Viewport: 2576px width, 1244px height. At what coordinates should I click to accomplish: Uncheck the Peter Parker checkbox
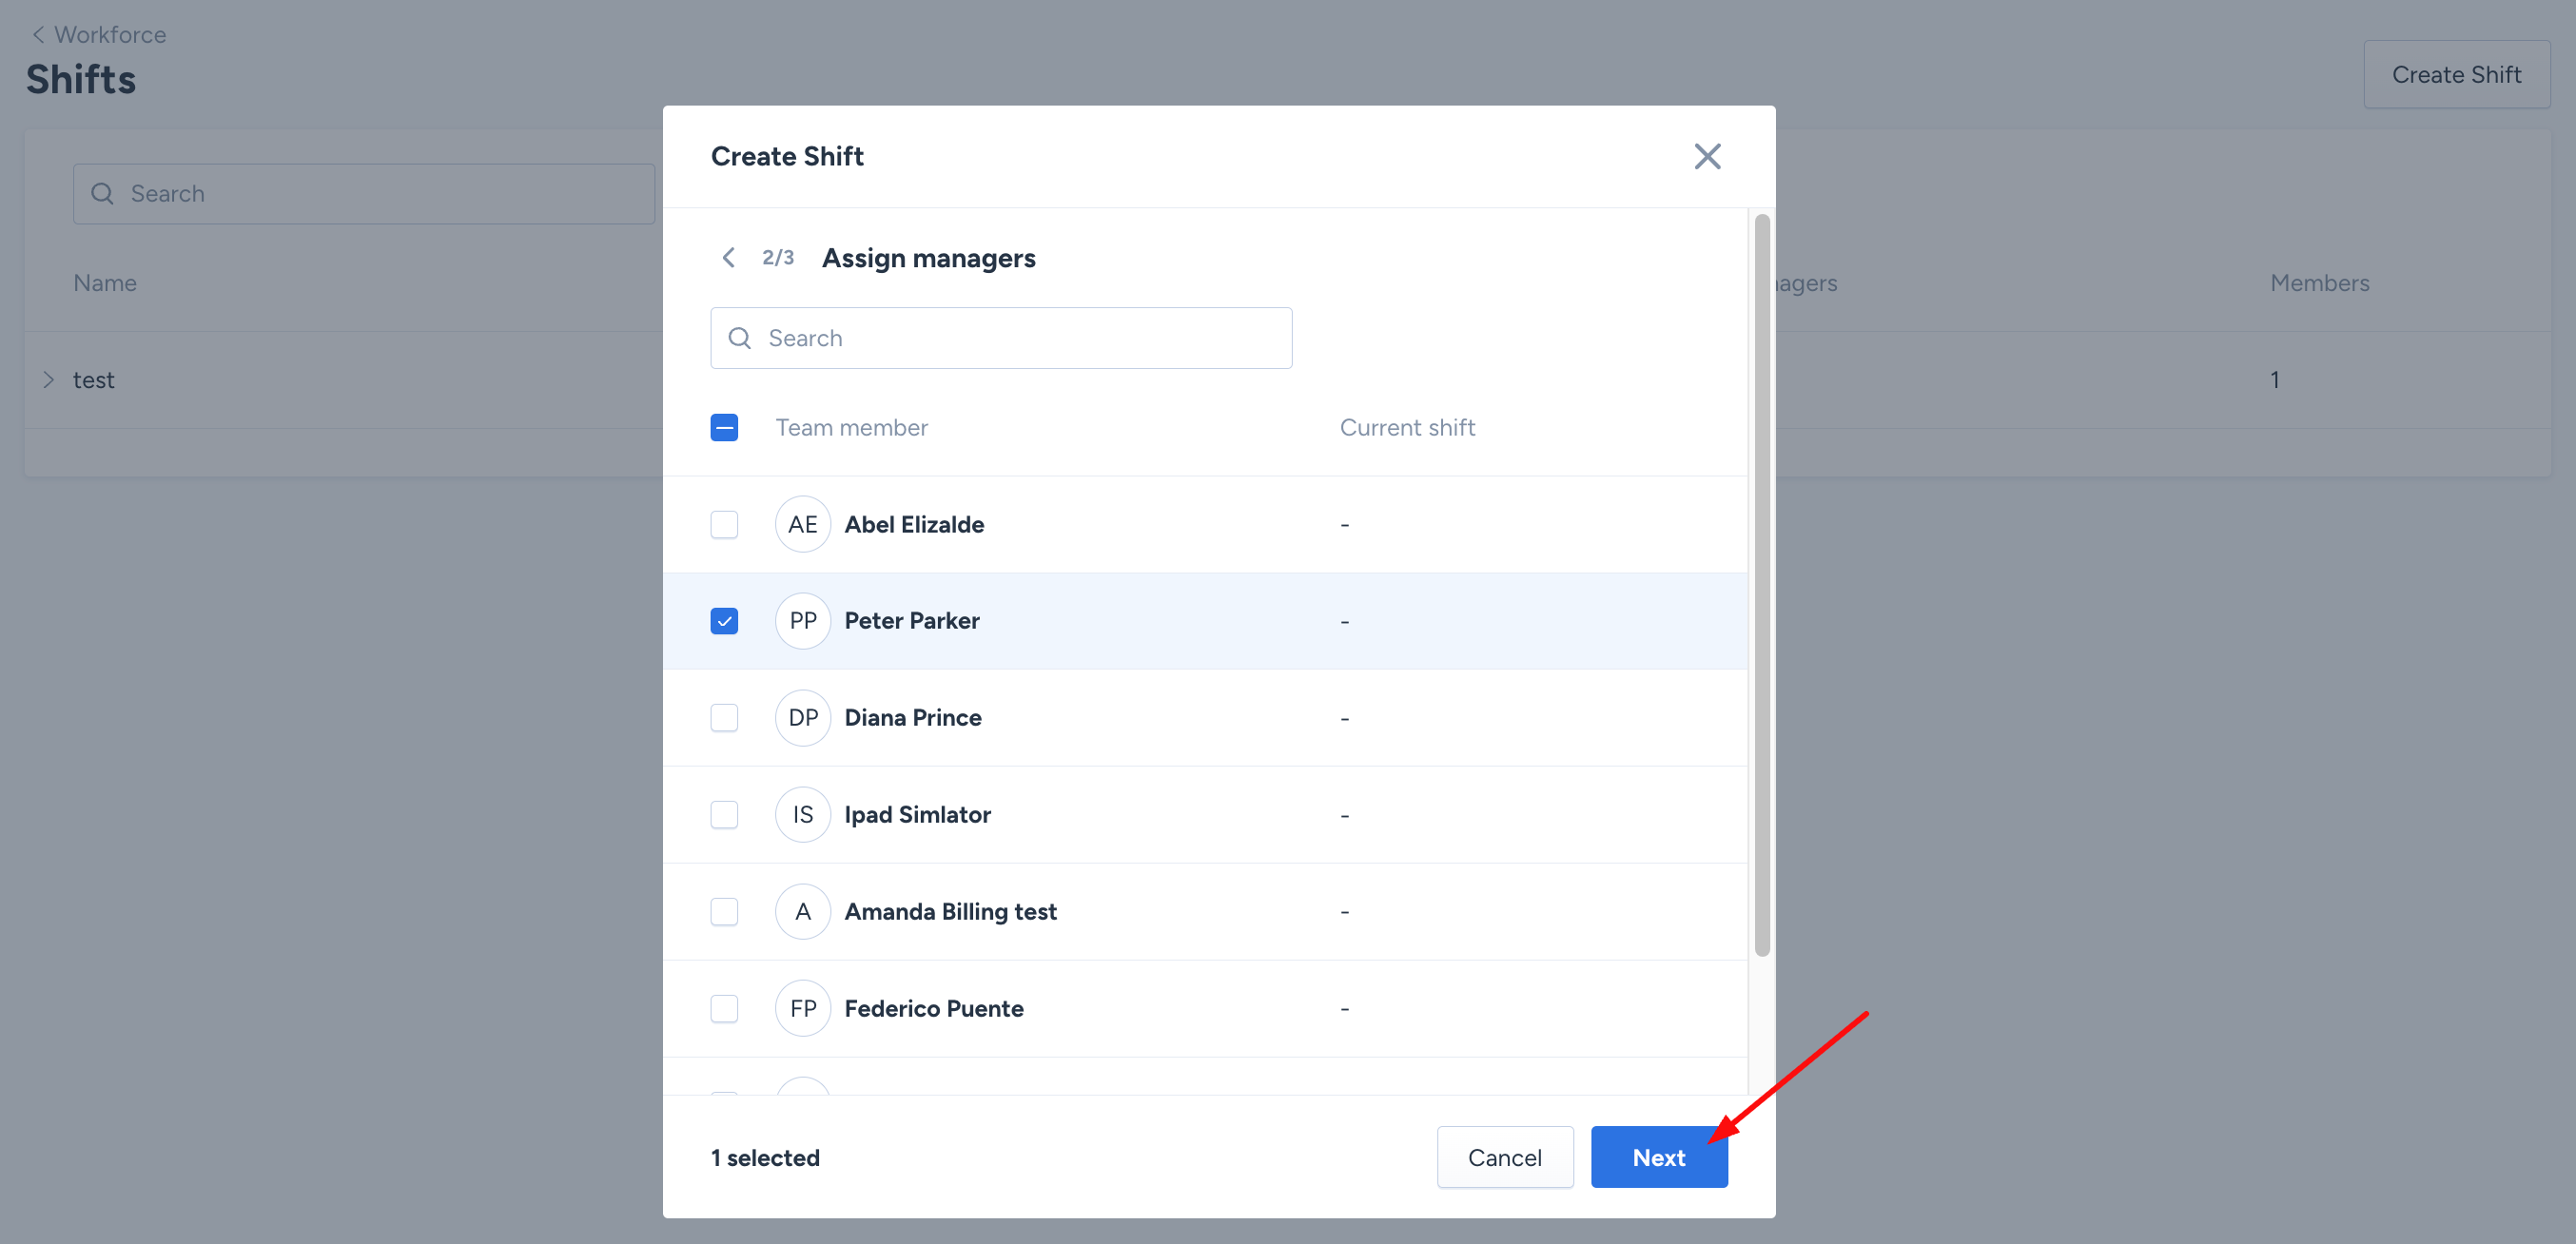[x=724, y=621]
